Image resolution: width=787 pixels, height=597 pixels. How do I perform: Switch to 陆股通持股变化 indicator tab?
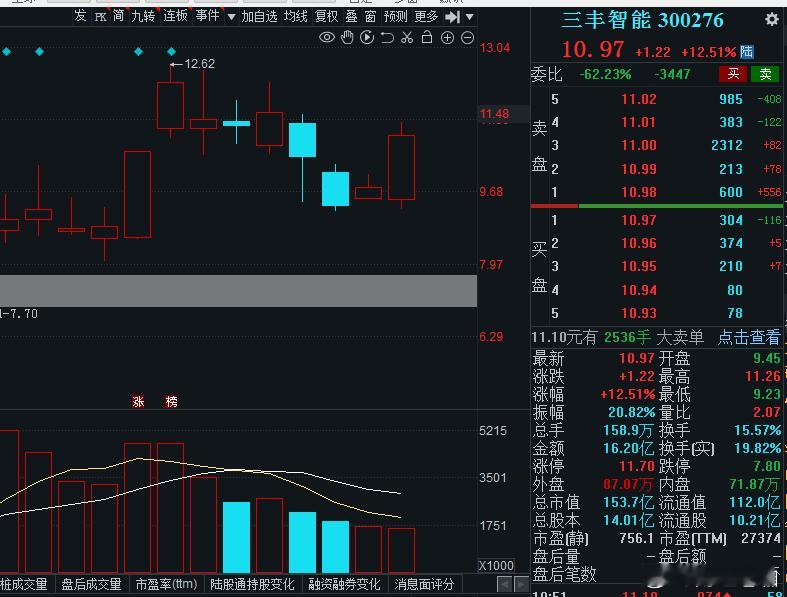(252, 584)
